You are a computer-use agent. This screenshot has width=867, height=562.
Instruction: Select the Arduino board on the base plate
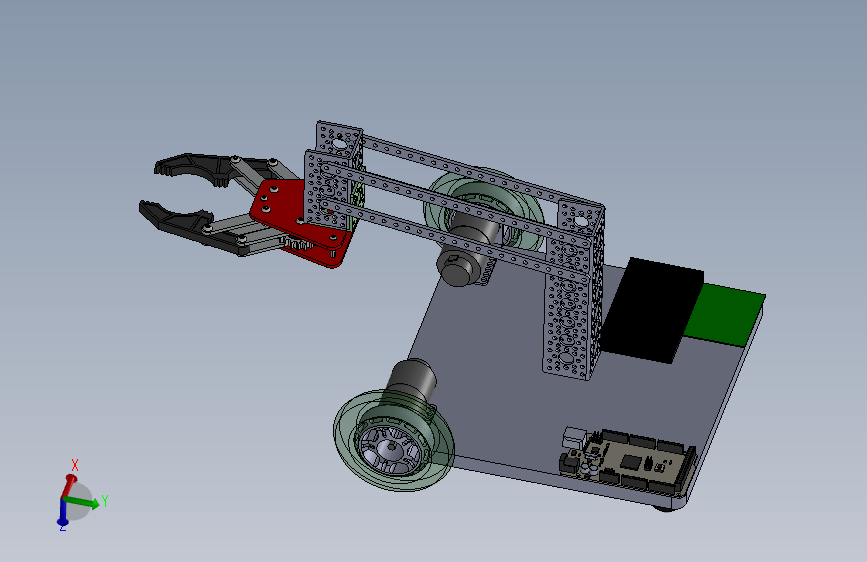[x=628, y=460]
